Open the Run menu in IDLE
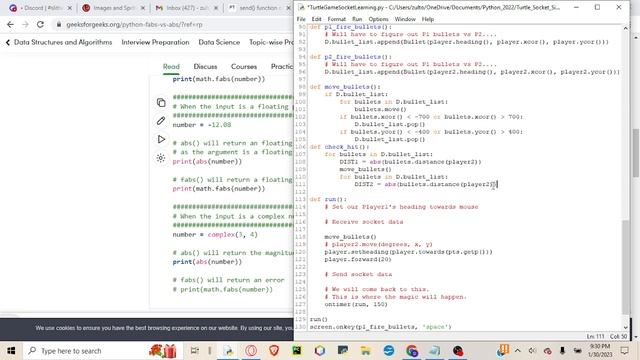This screenshot has width=640, height=360. tap(357, 19)
